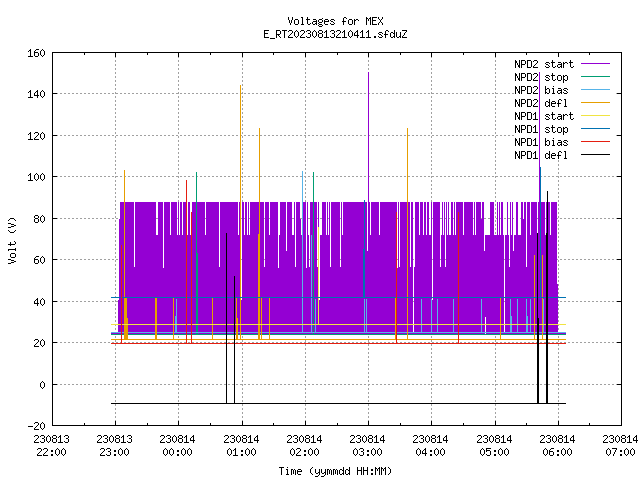The image size is (640, 480).
Task: Click the x-axis tick label 230814 07:00
Action: (x=620, y=446)
